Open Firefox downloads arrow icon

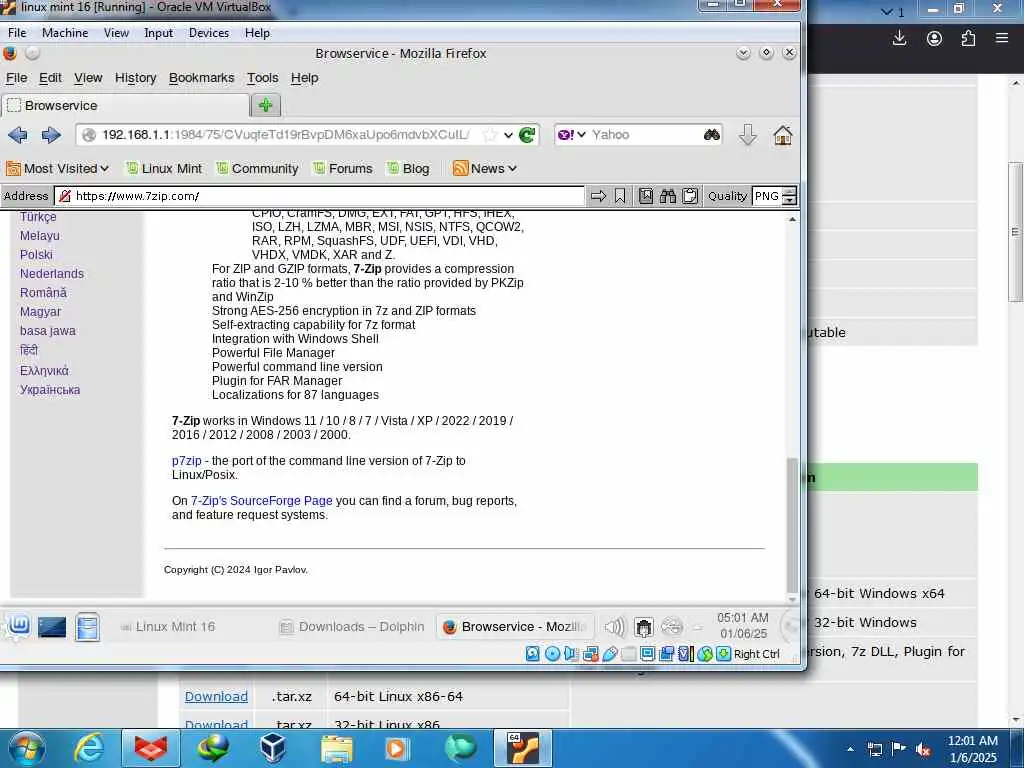[x=748, y=135]
